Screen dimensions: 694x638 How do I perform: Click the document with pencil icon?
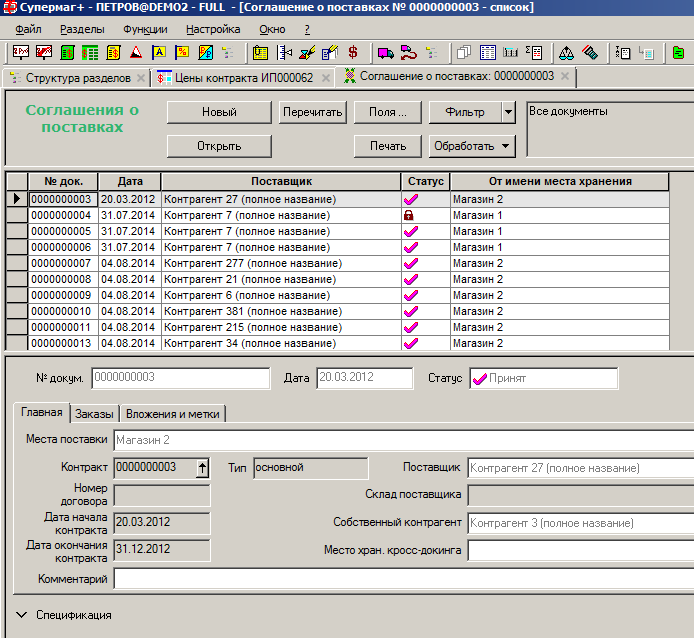[x=330, y=53]
